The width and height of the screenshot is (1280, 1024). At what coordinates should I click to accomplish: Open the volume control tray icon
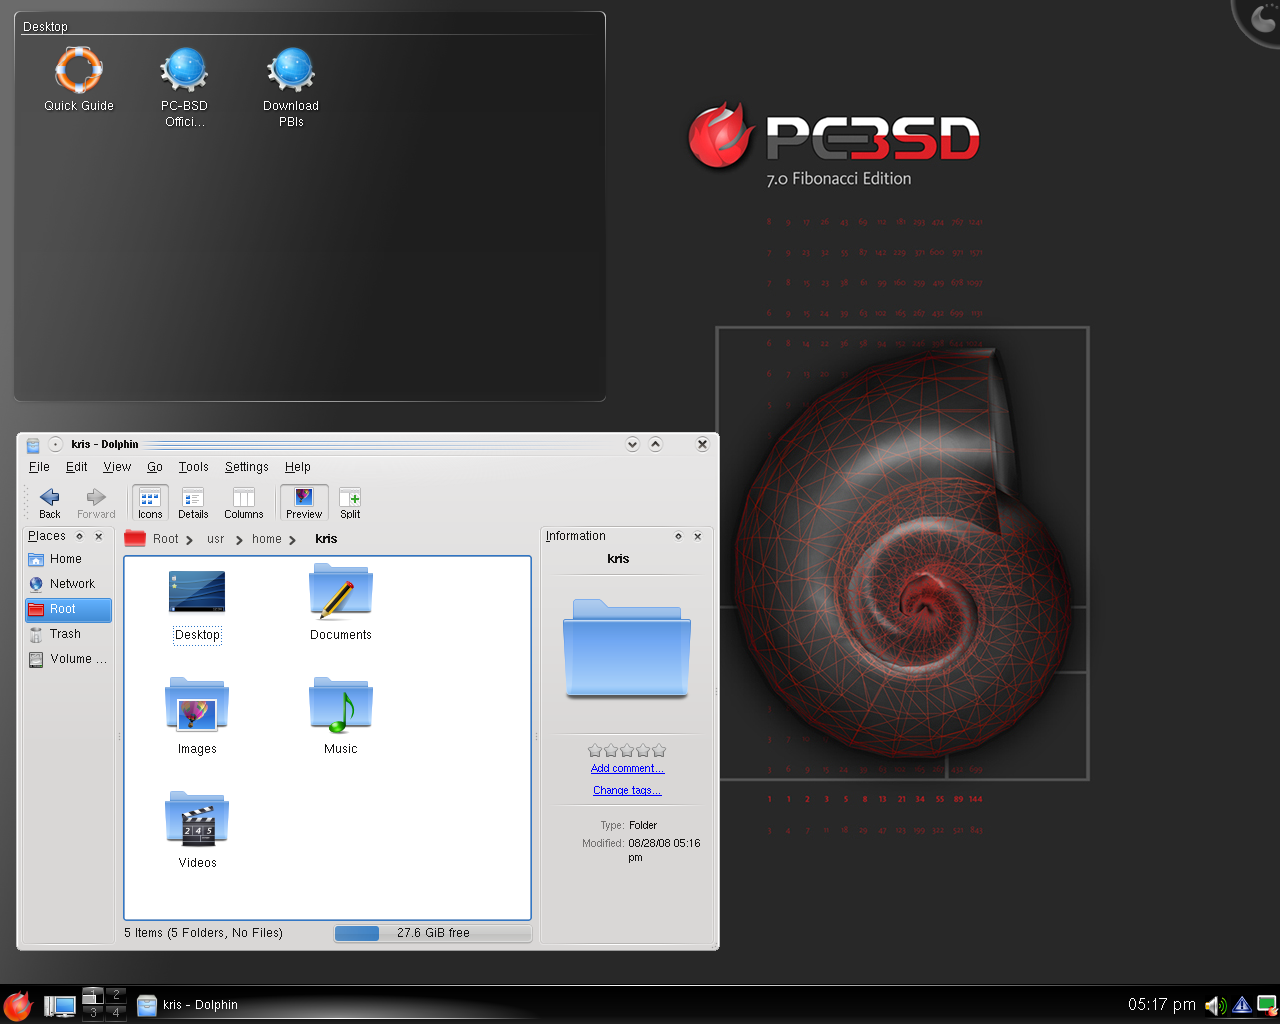[x=1216, y=1005]
